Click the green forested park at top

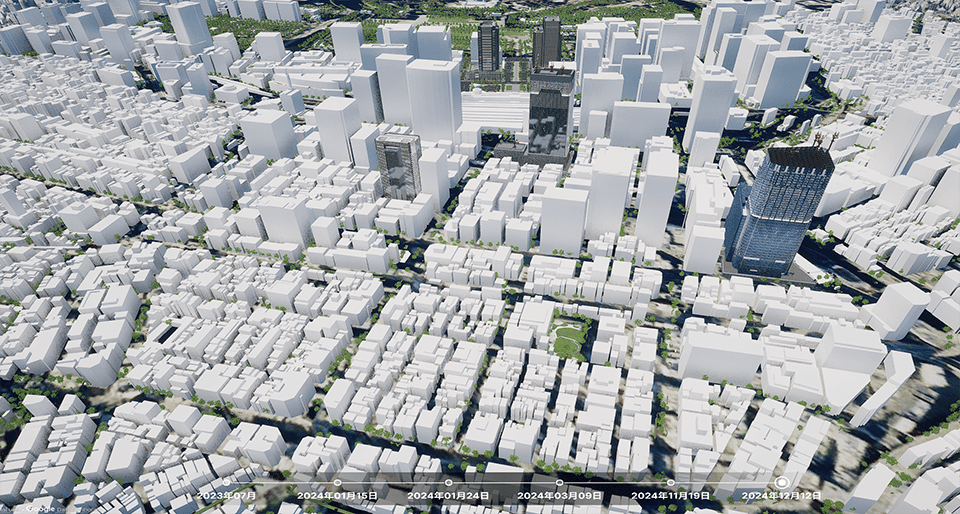[x=600, y=10]
